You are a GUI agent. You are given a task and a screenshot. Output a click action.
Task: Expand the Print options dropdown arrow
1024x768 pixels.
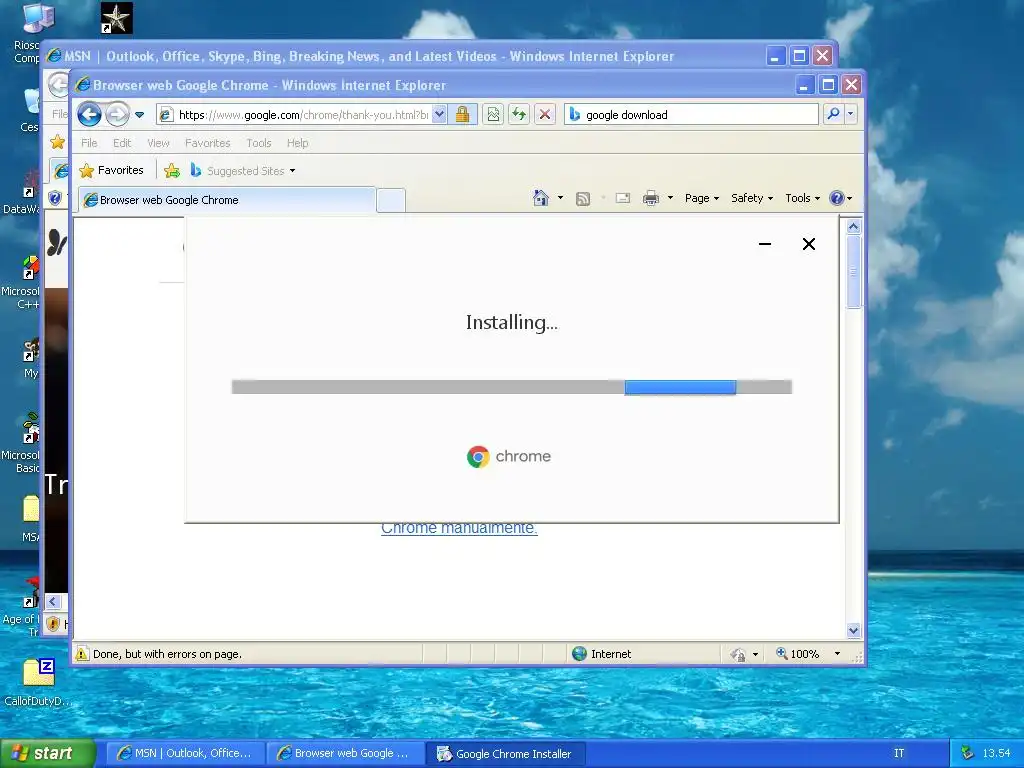tap(670, 198)
